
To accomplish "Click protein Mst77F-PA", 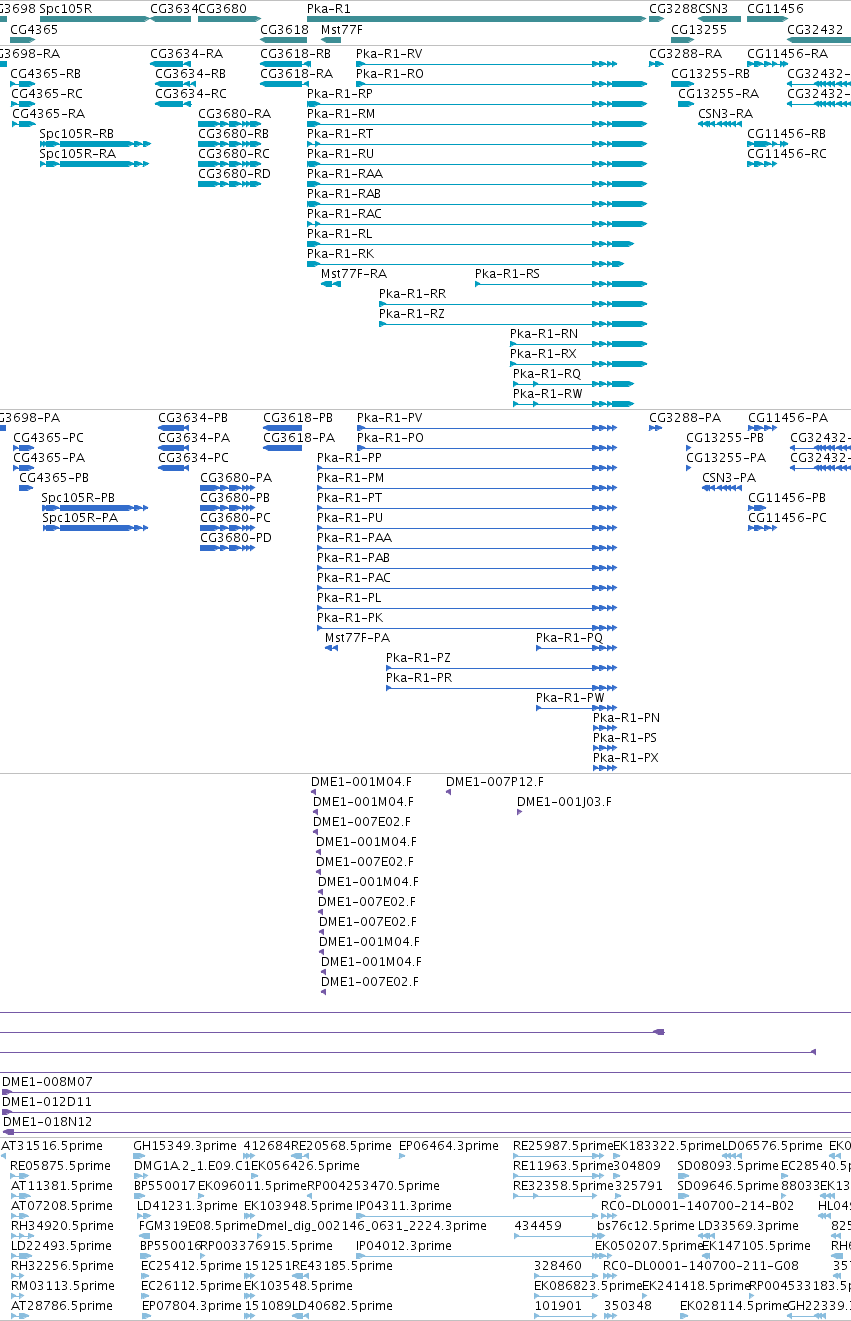I will tap(358, 637).
